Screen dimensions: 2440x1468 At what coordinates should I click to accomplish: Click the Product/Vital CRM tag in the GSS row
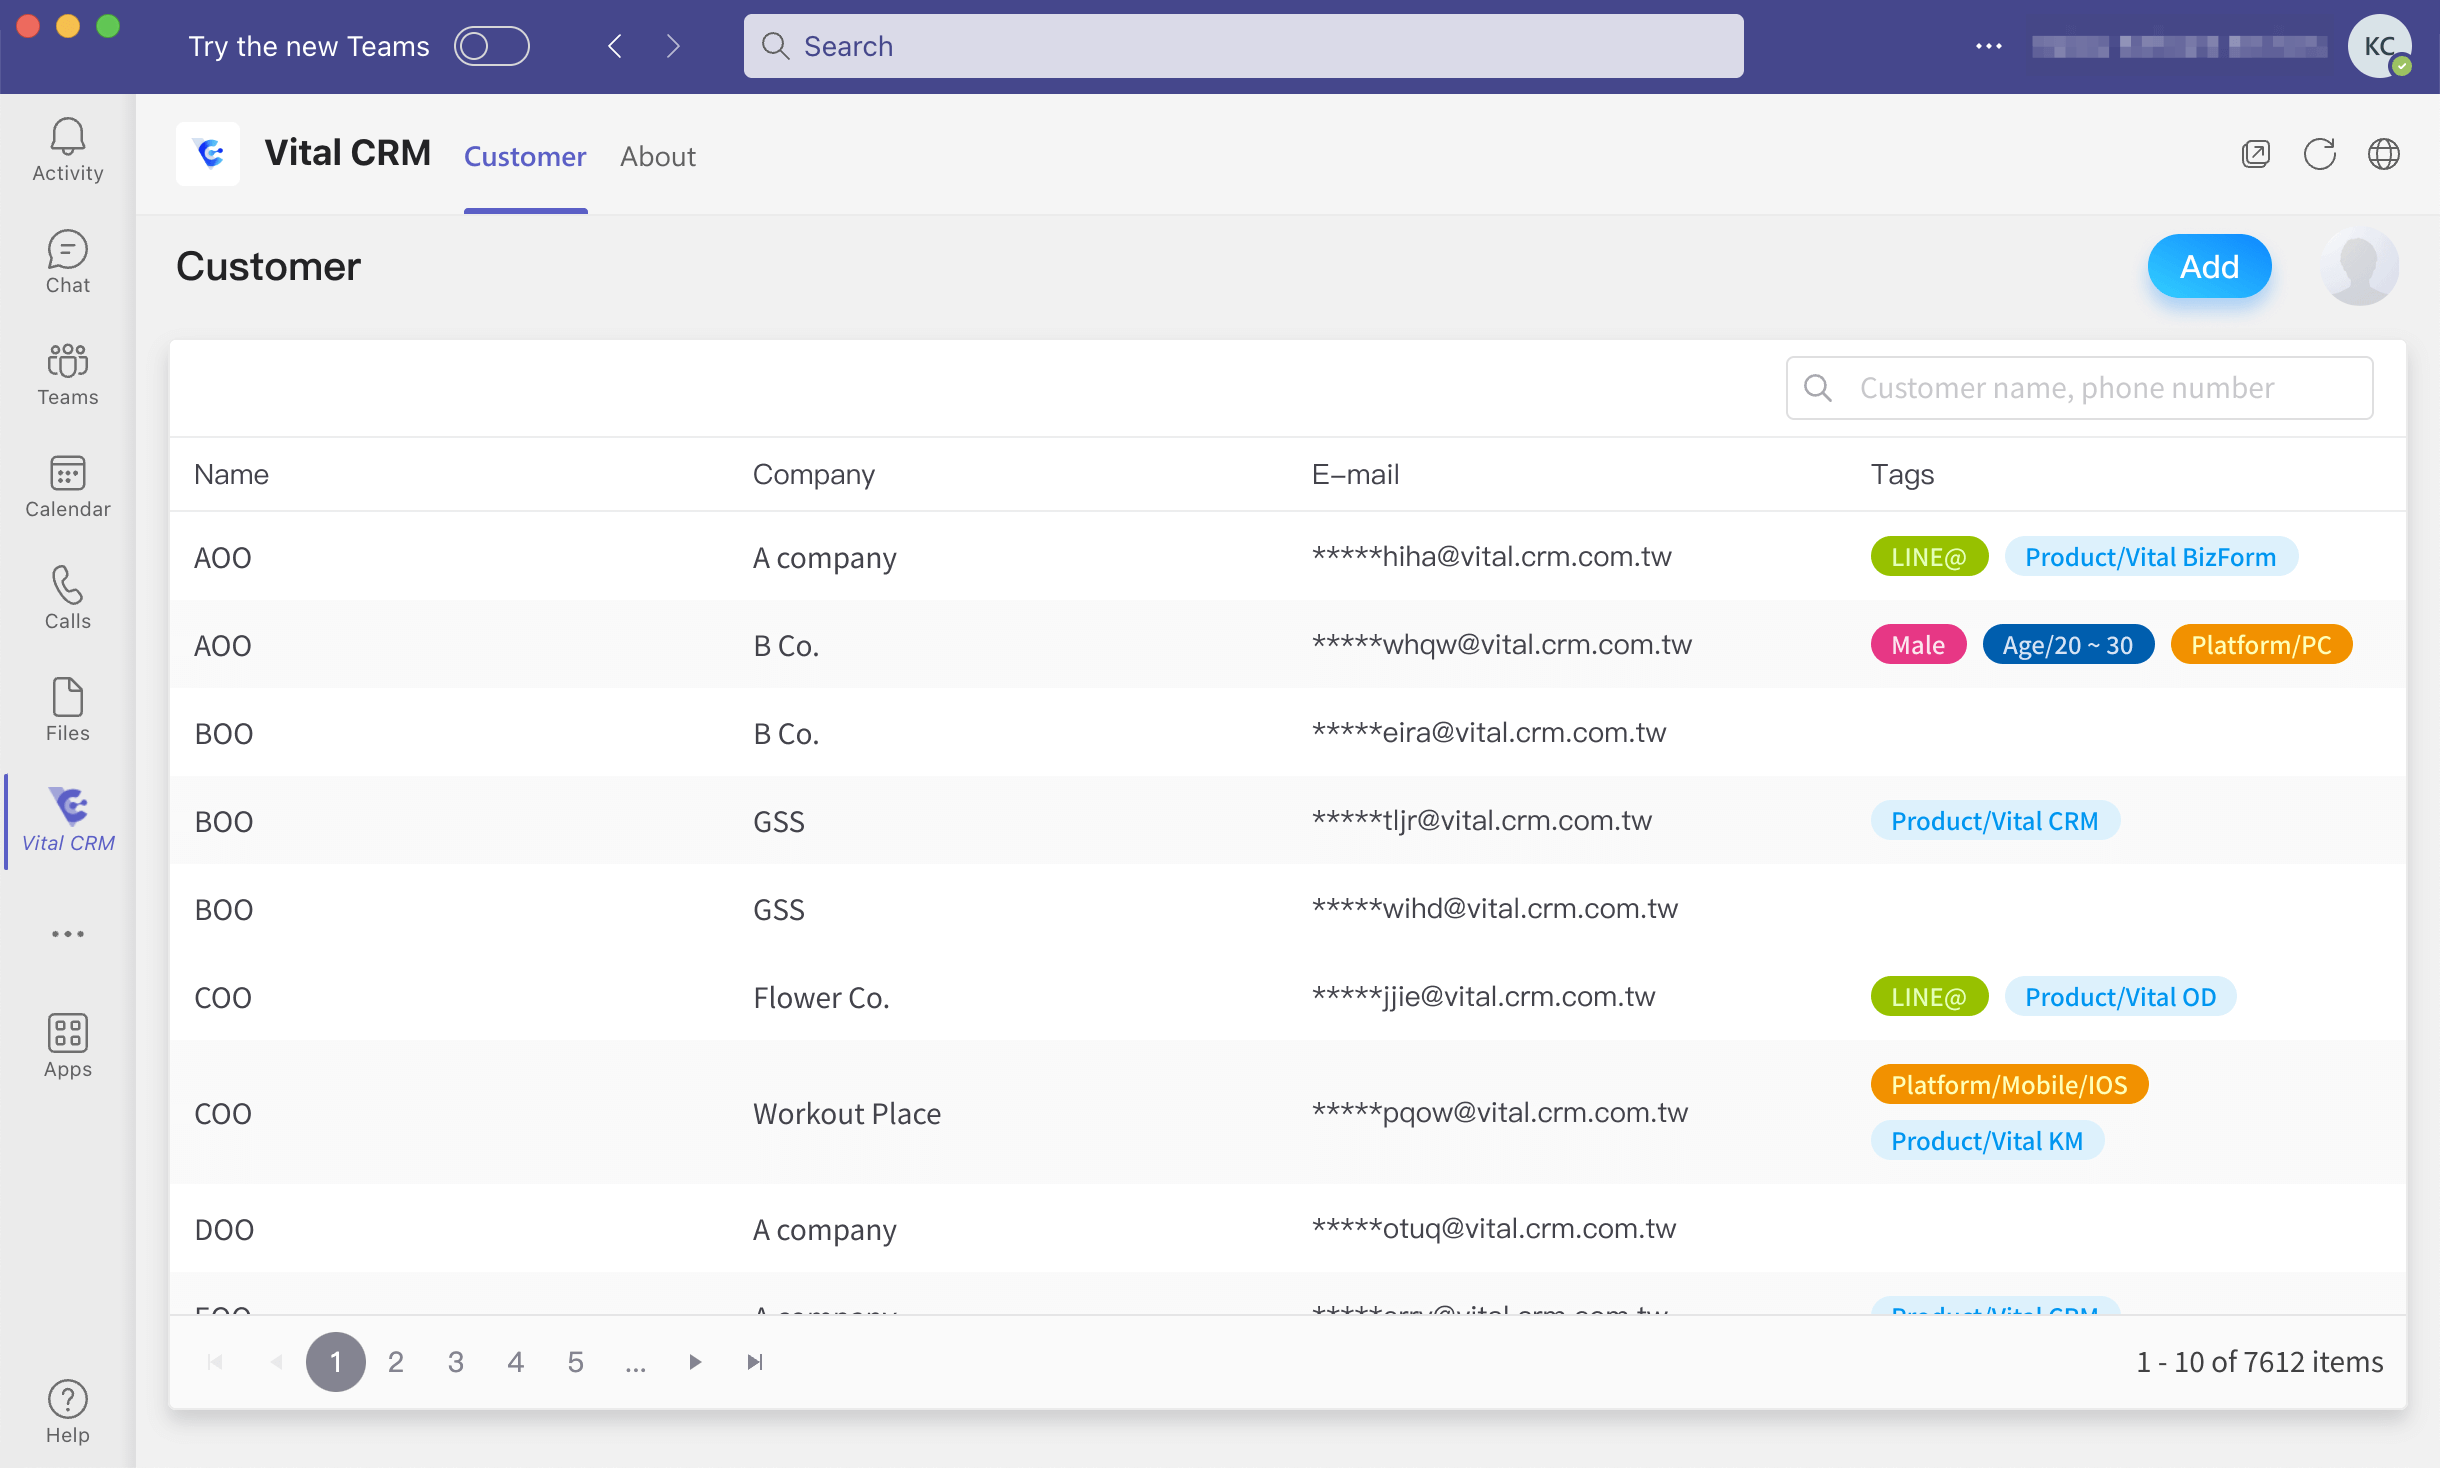pyautogui.click(x=1995, y=821)
